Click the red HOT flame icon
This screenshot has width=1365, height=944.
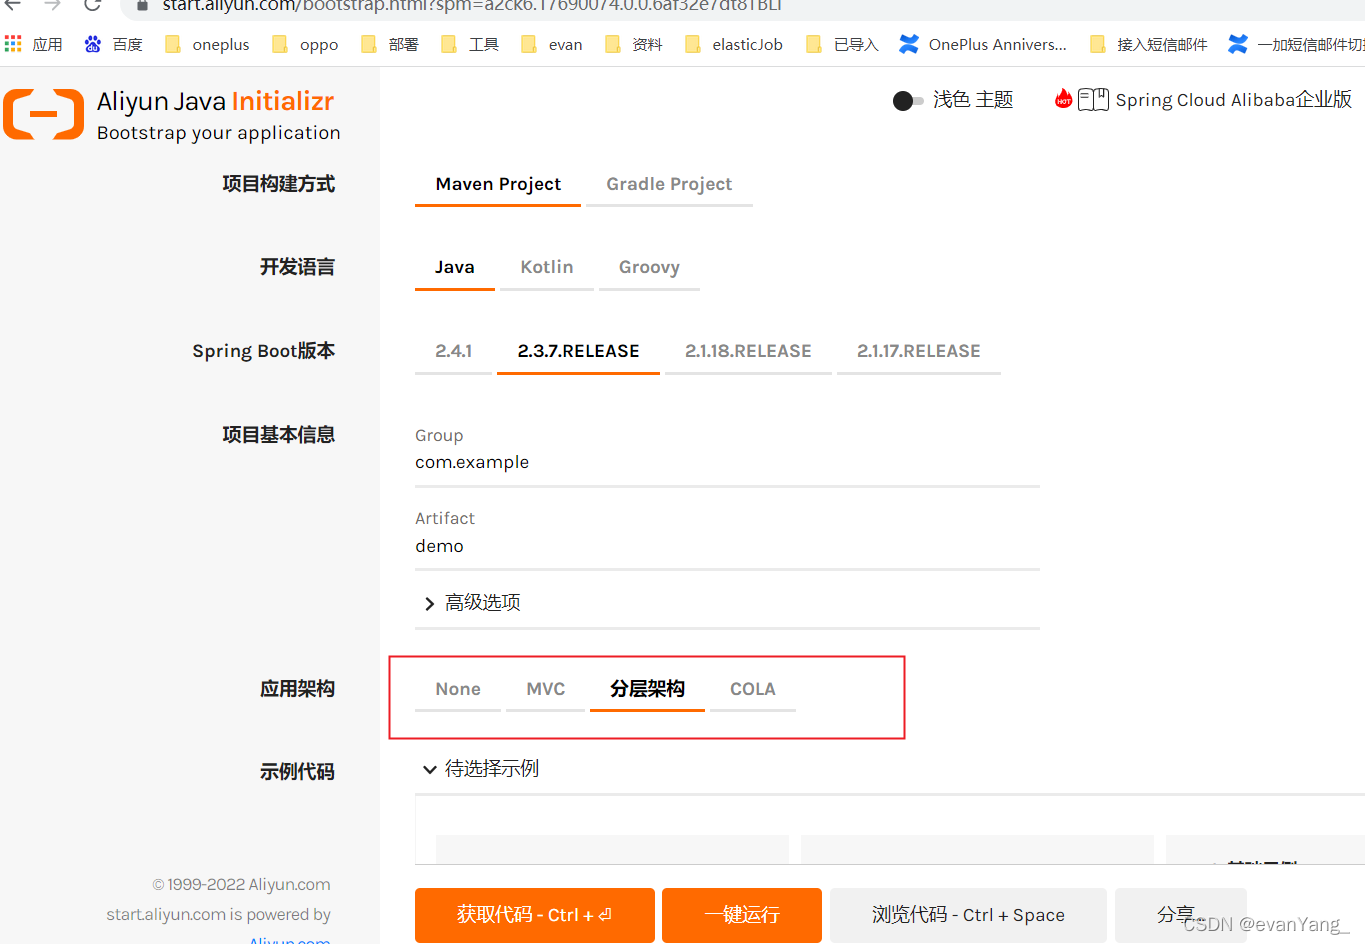(1063, 98)
